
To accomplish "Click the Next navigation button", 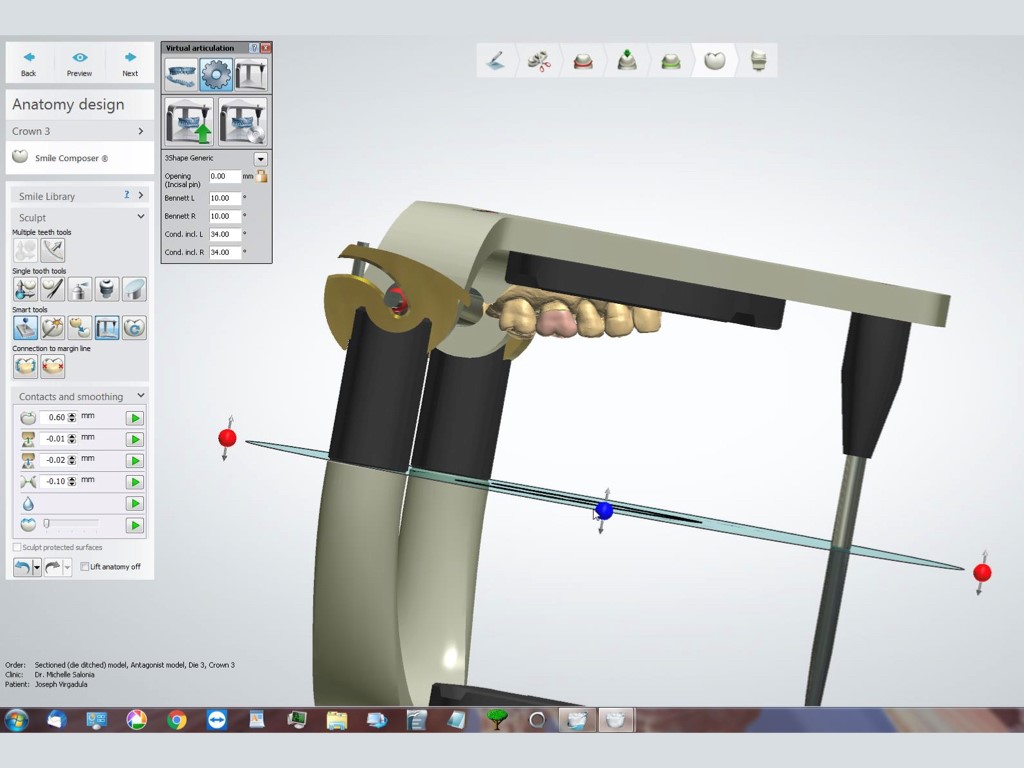I will (129, 62).
